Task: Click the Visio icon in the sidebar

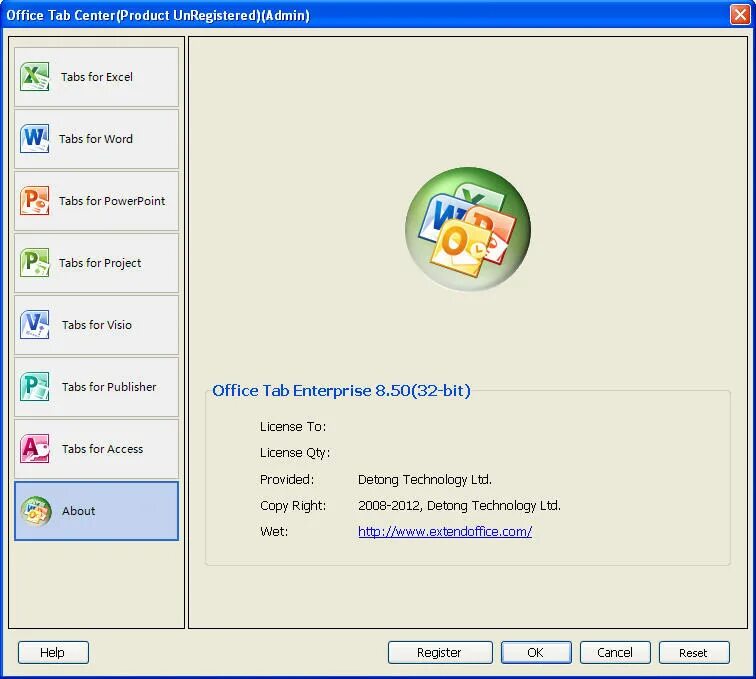Action: pos(34,325)
